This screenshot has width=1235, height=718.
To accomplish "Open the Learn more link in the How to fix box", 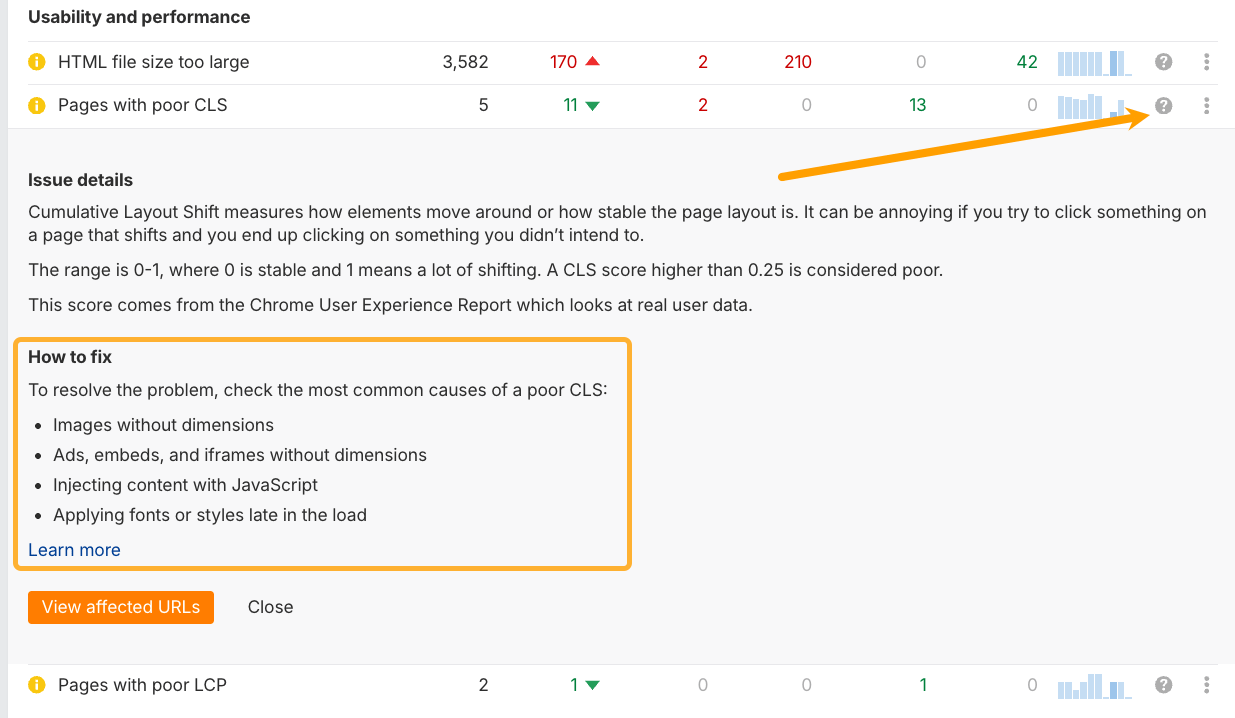I will pyautogui.click(x=74, y=549).
